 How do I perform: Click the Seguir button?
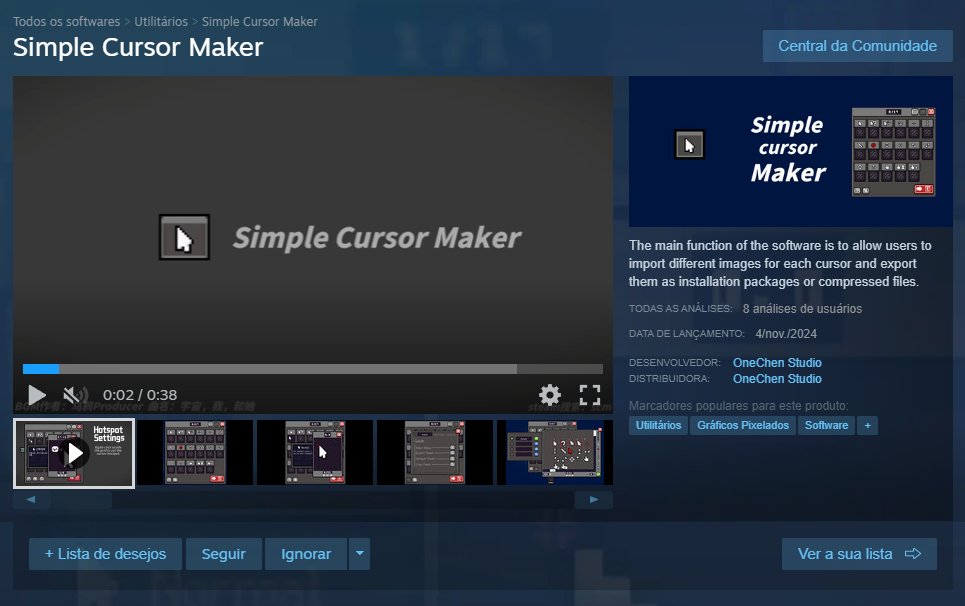(x=223, y=554)
